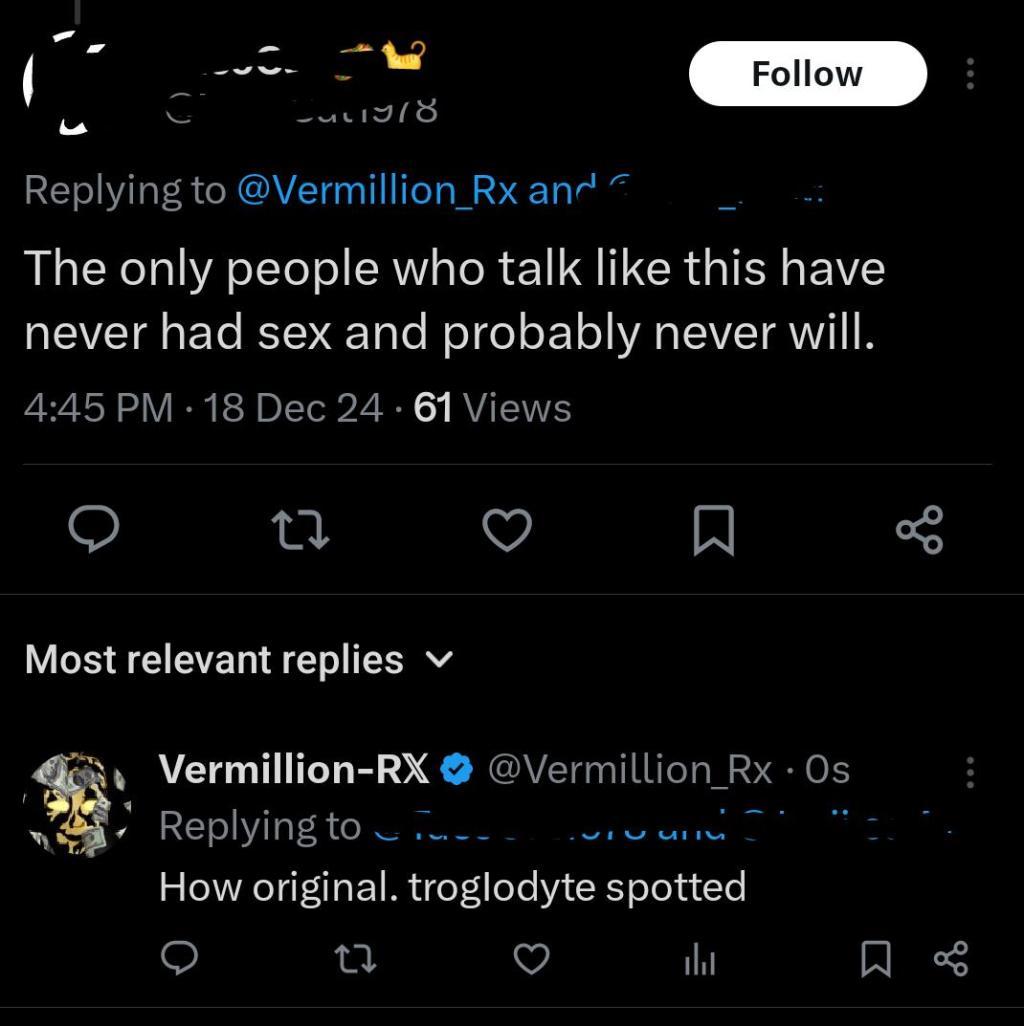Like the main tweet

507,529
